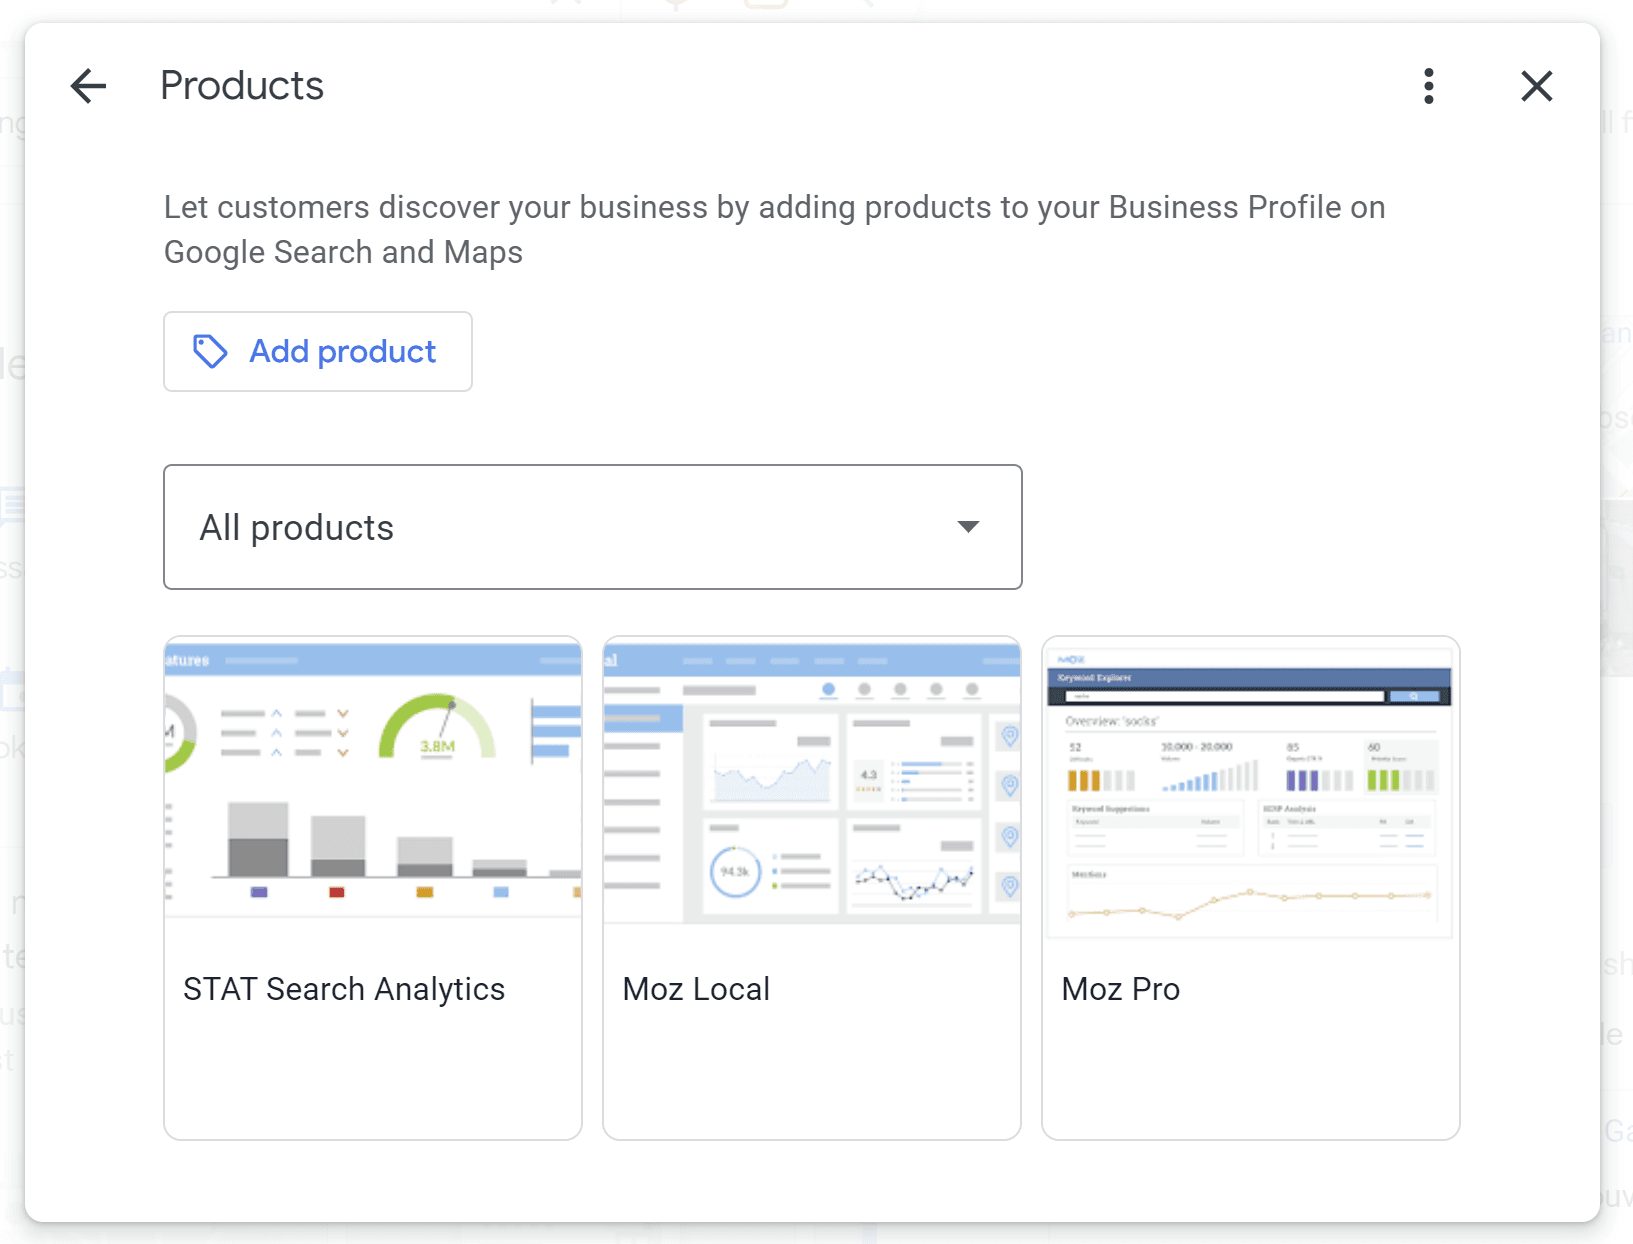
Task: Select the Moz Local product title
Action: [696, 989]
